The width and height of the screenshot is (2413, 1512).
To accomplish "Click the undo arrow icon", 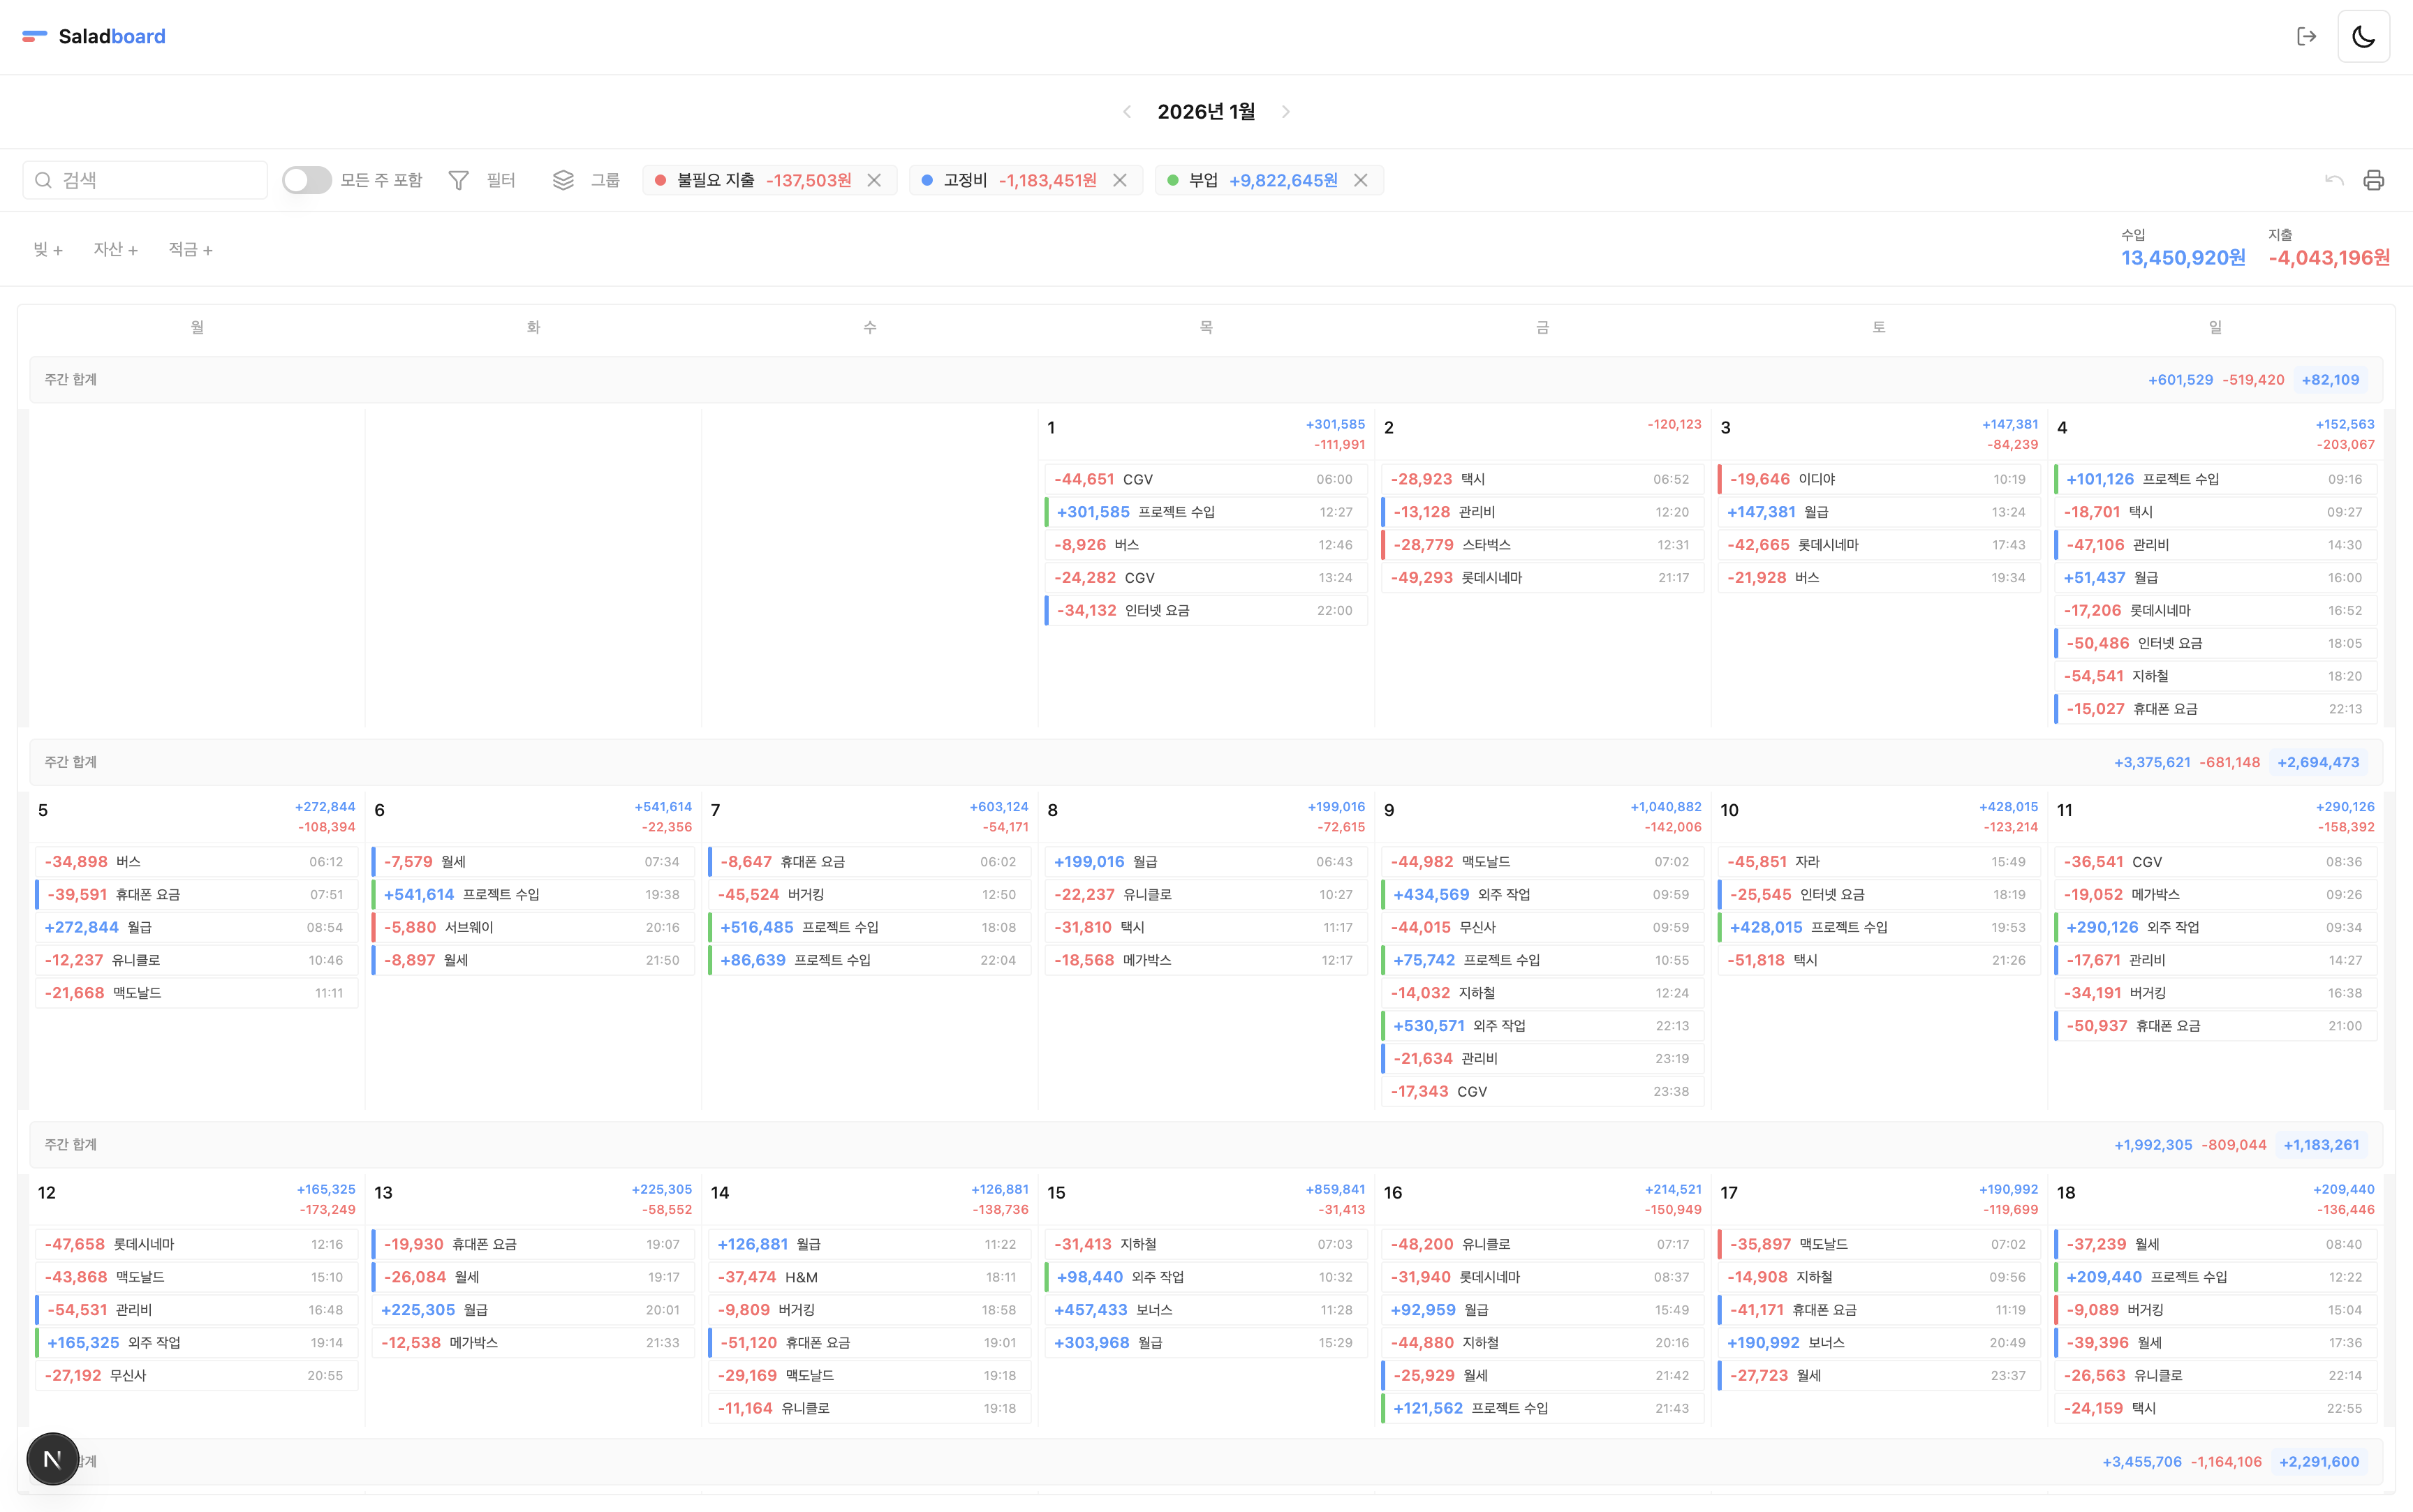I will (2334, 180).
